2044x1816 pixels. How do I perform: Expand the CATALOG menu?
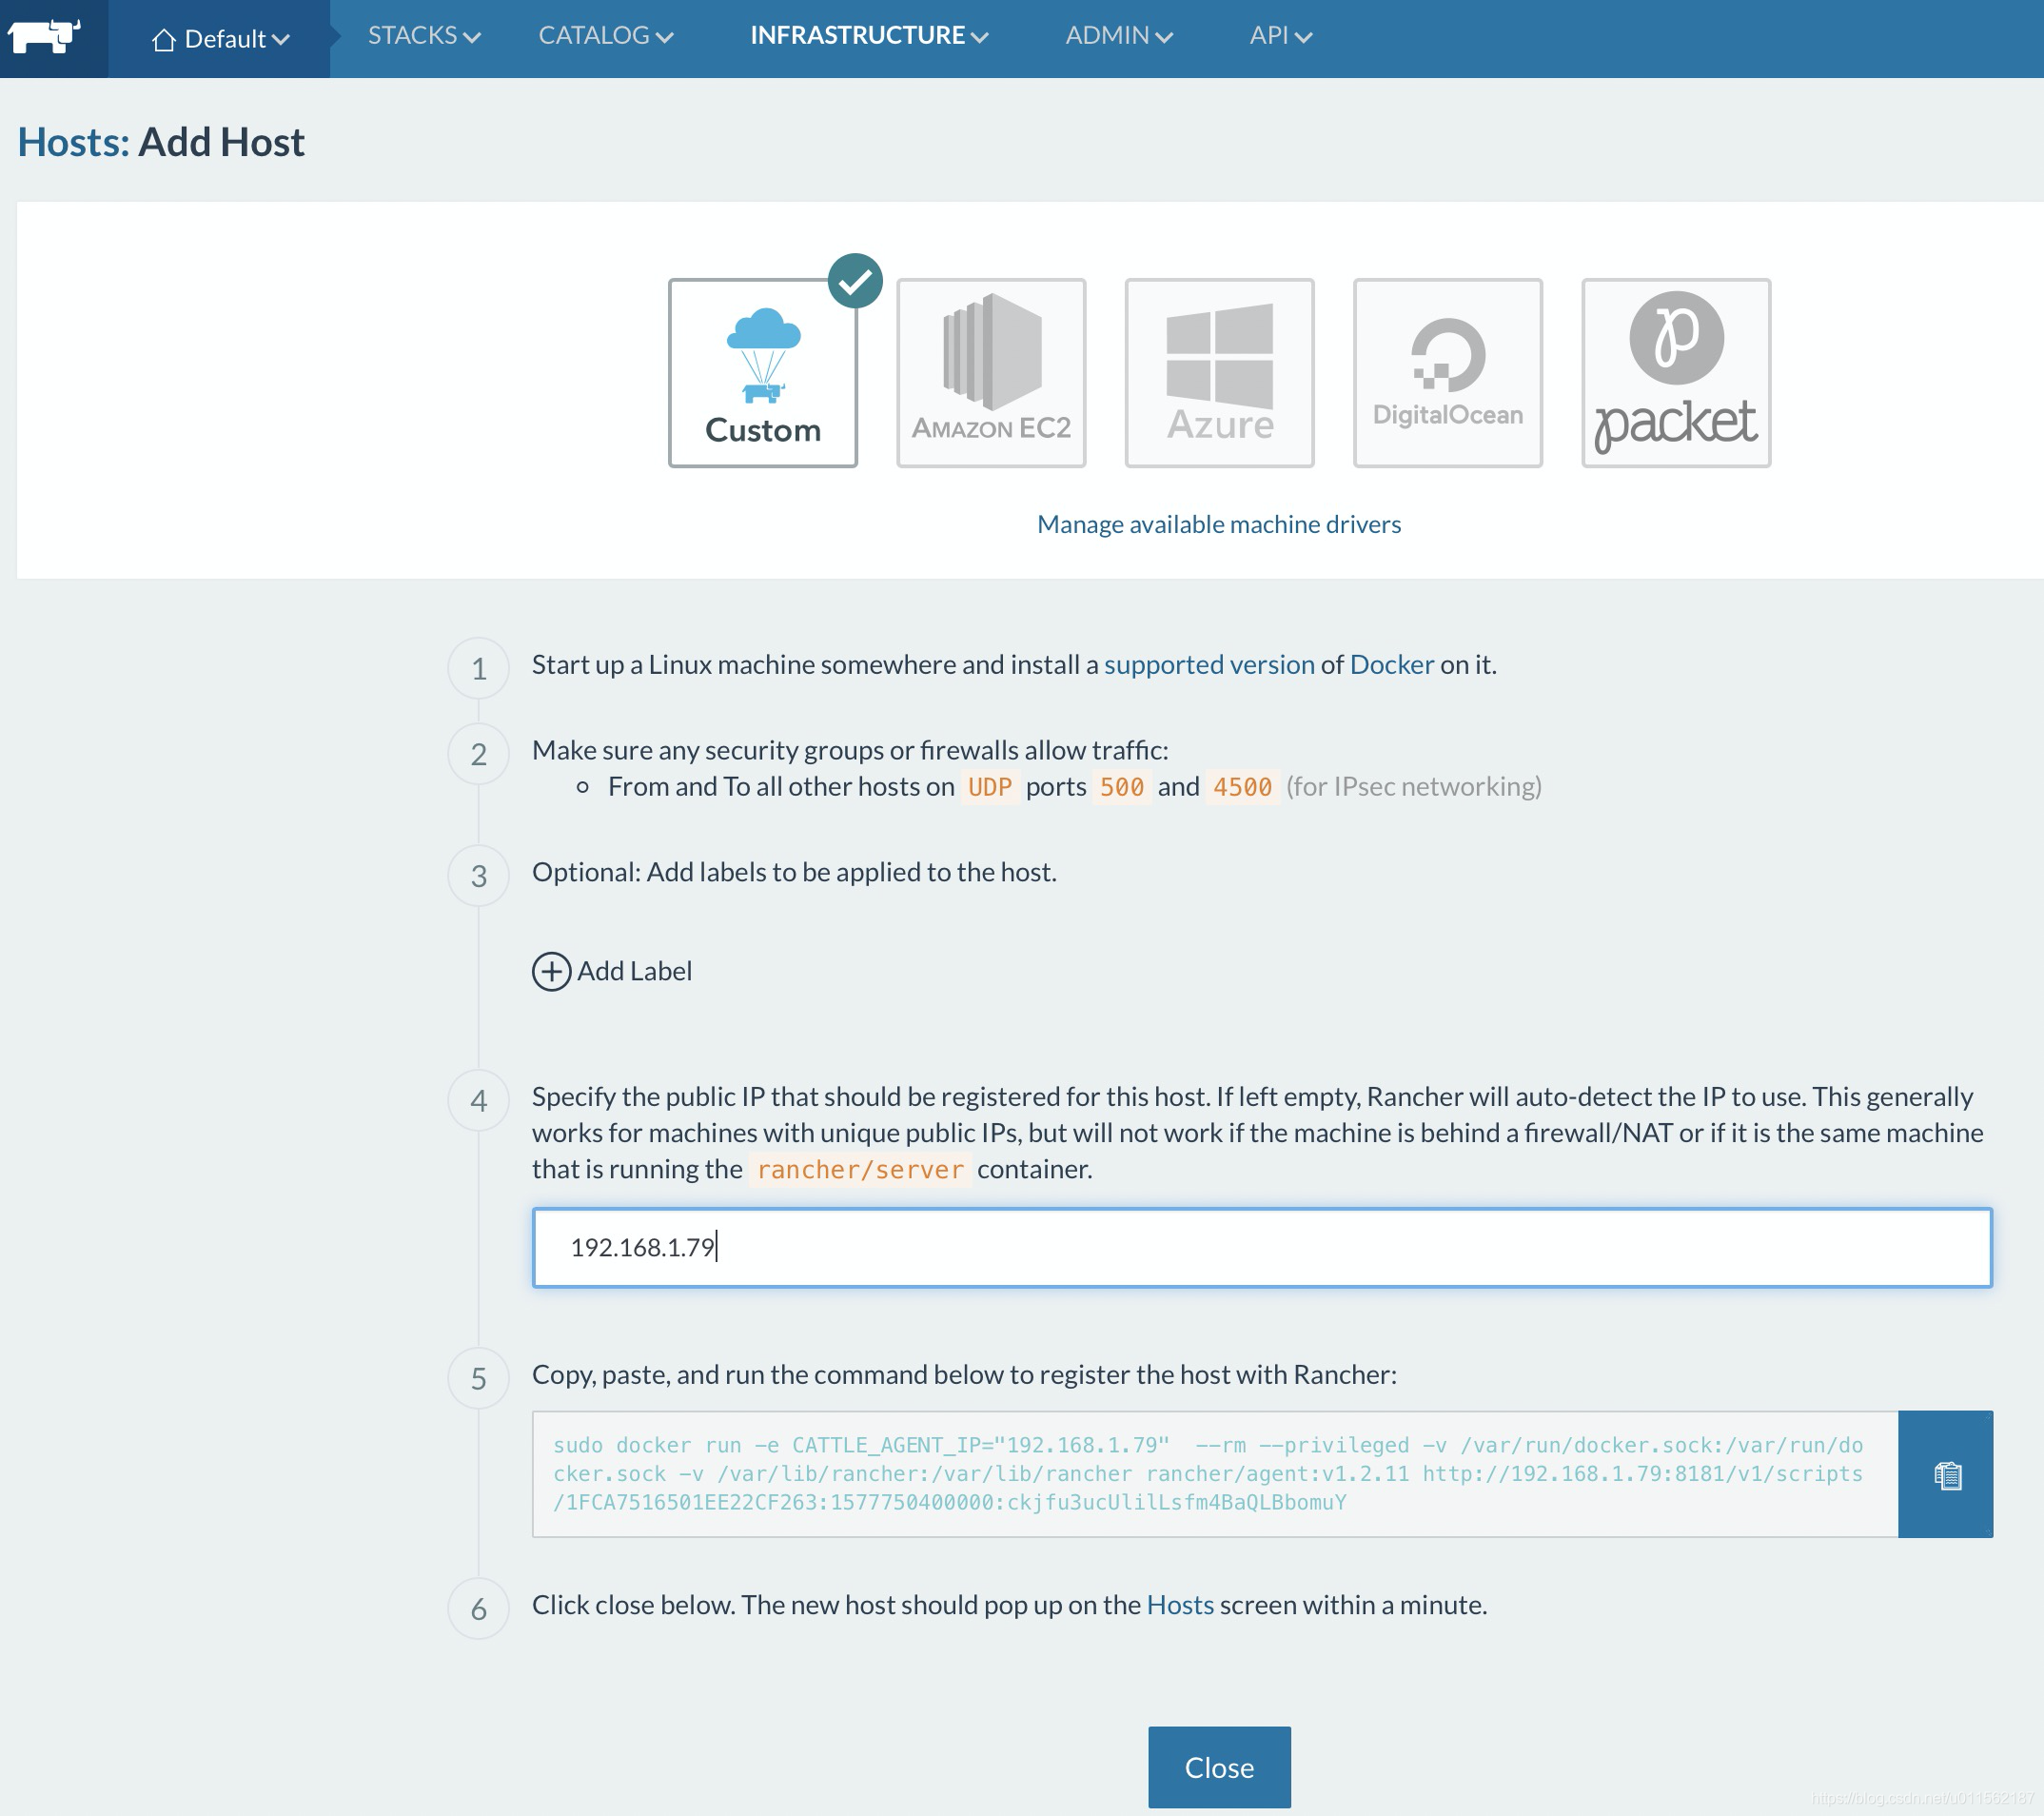(605, 36)
